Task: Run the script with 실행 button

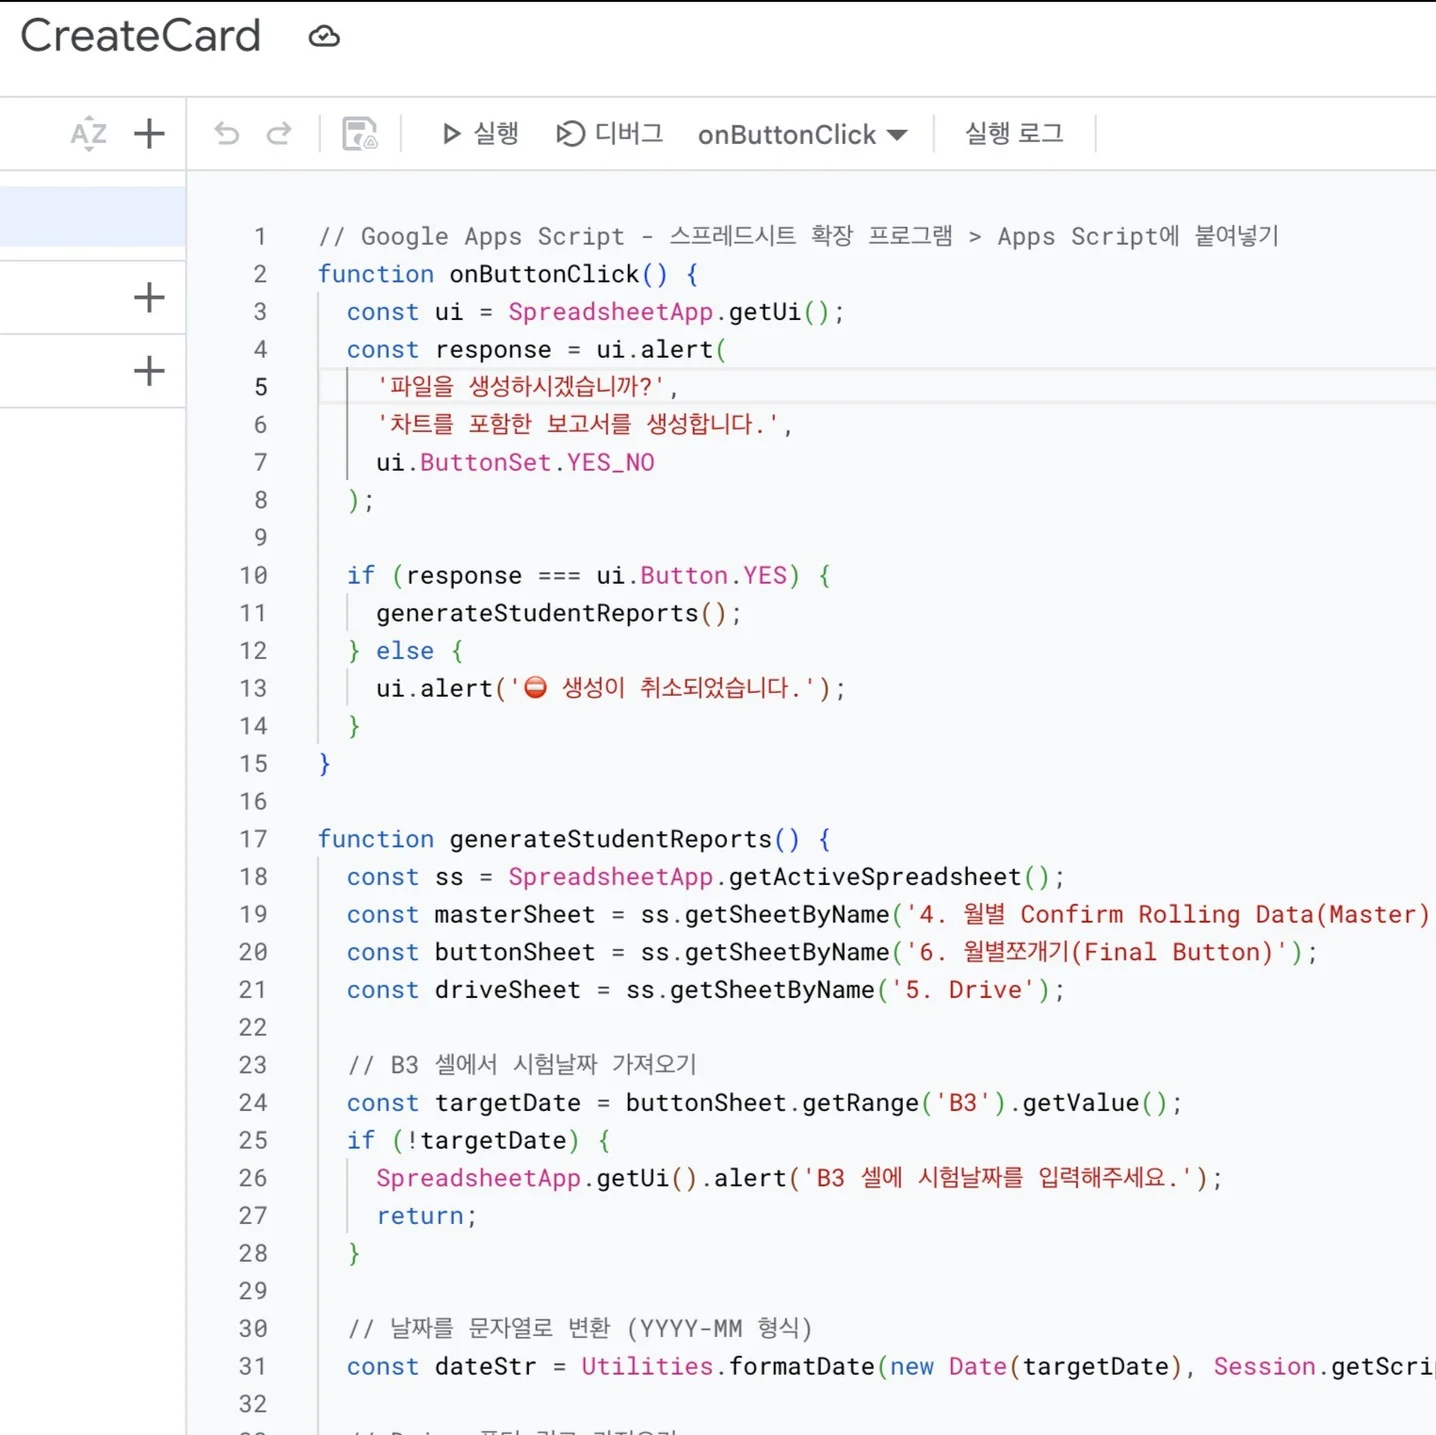Action: tap(480, 133)
